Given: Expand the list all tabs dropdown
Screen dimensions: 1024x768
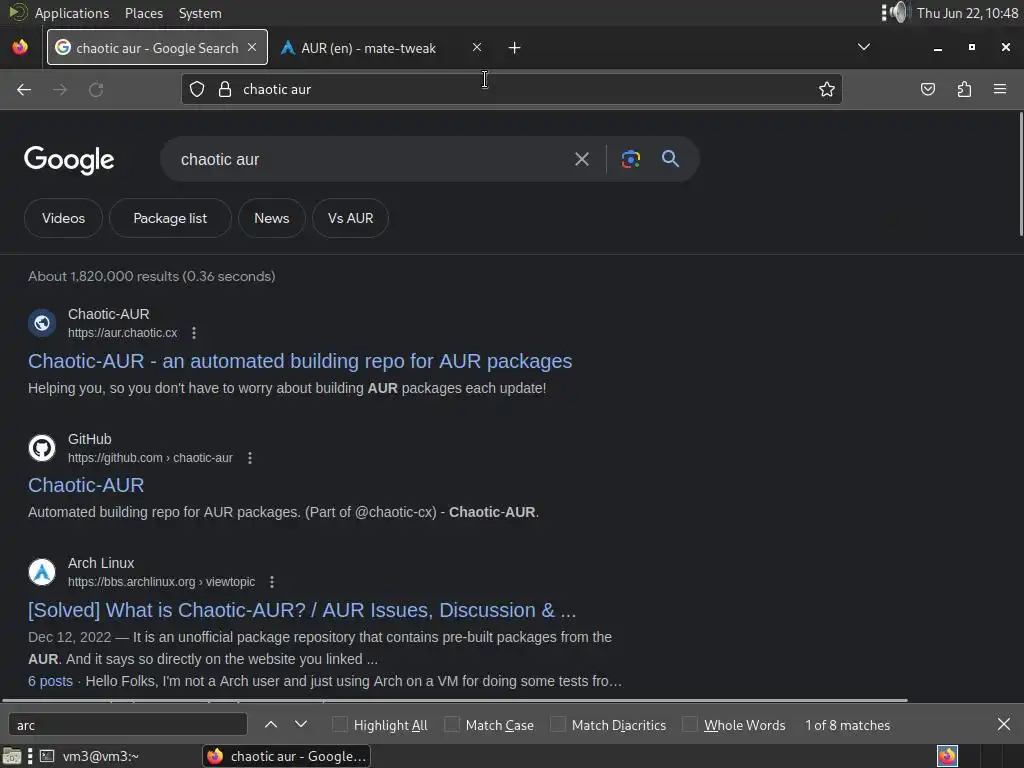Looking at the screenshot, I should (x=863, y=47).
